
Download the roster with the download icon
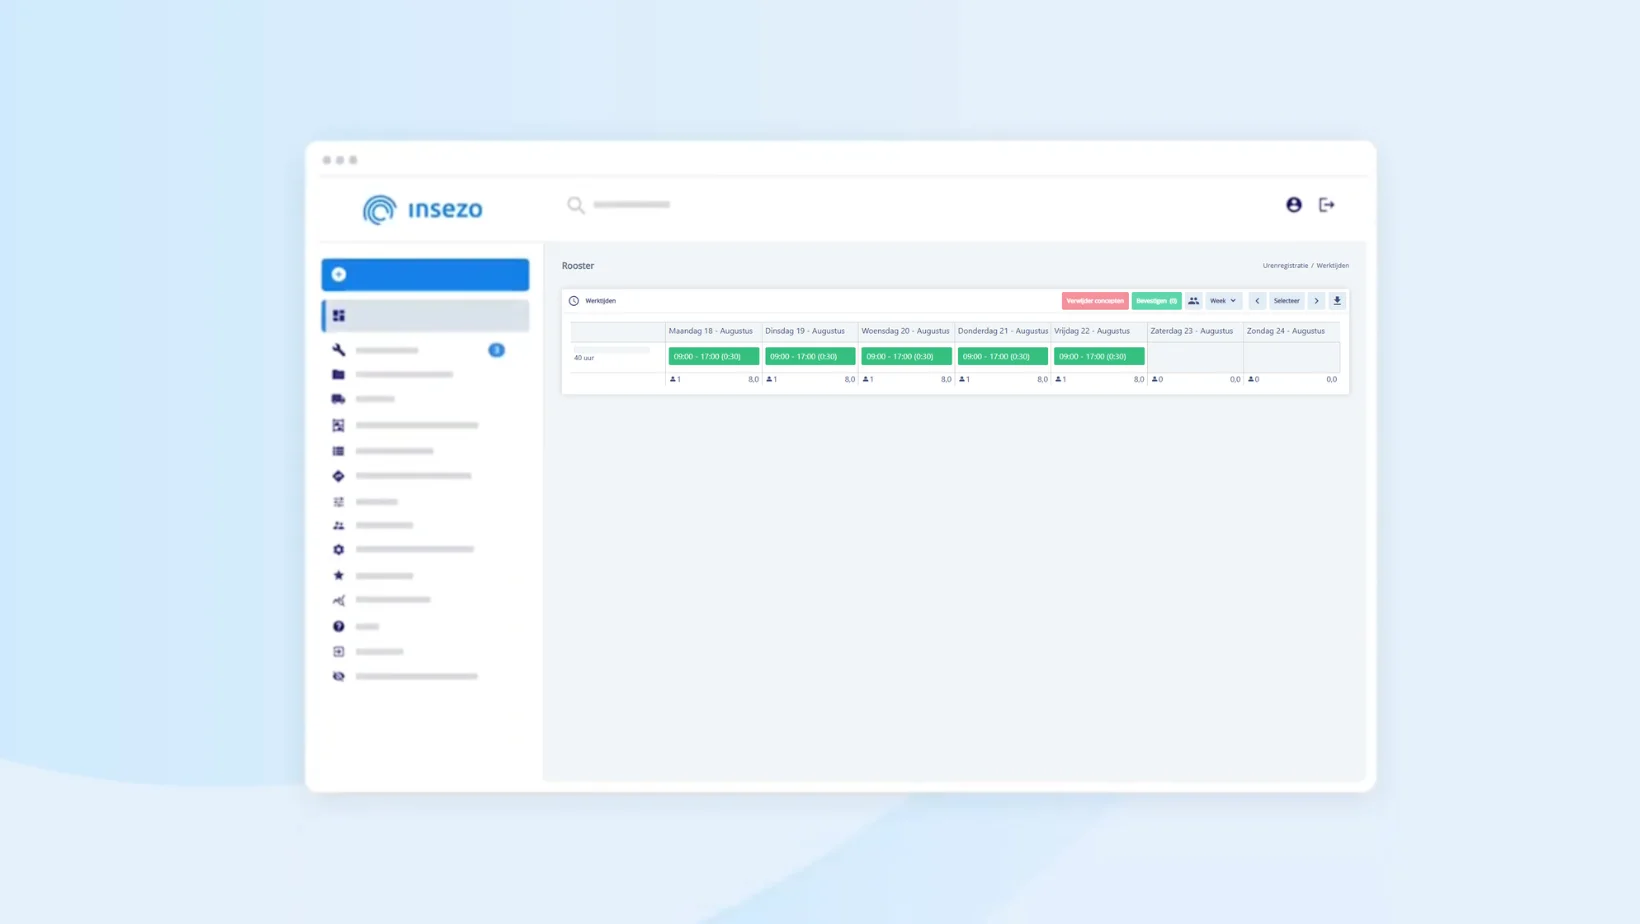1337,301
